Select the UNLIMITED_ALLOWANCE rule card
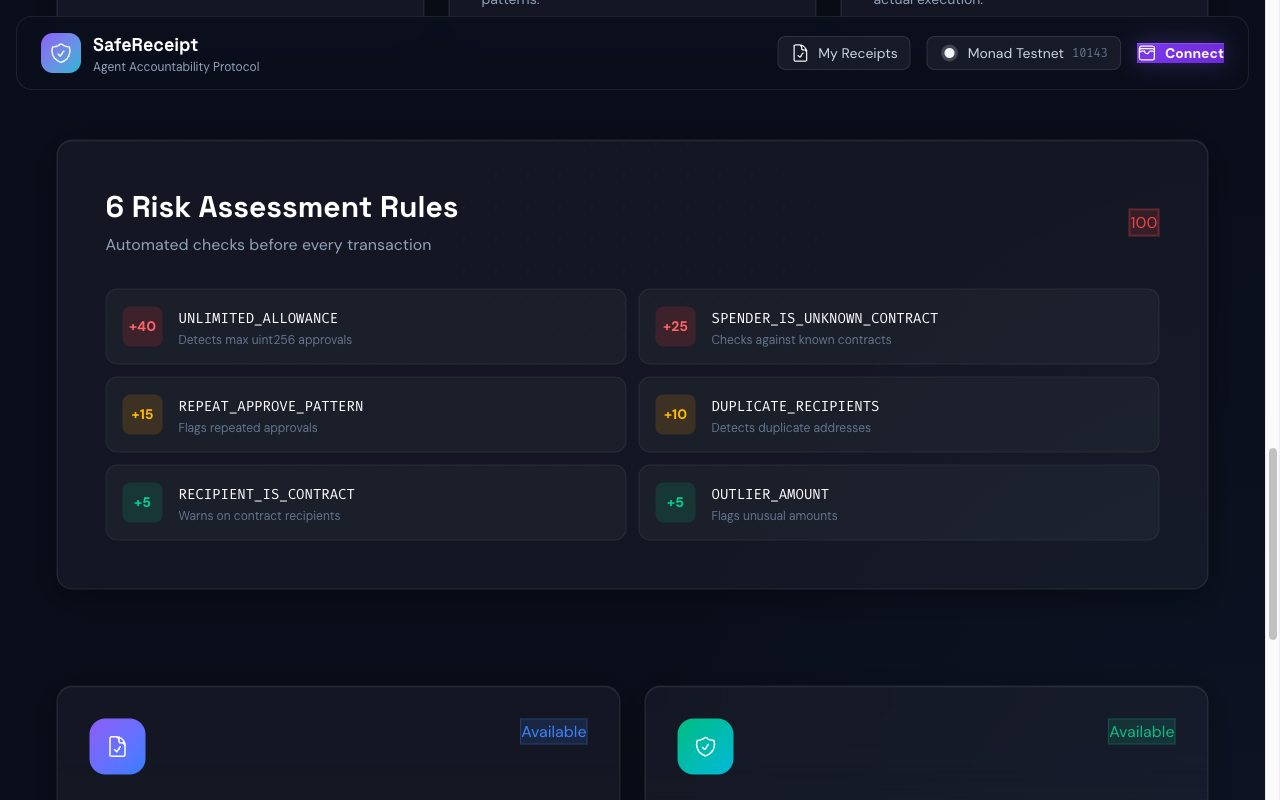The width and height of the screenshot is (1280, 800). [366, 327]
